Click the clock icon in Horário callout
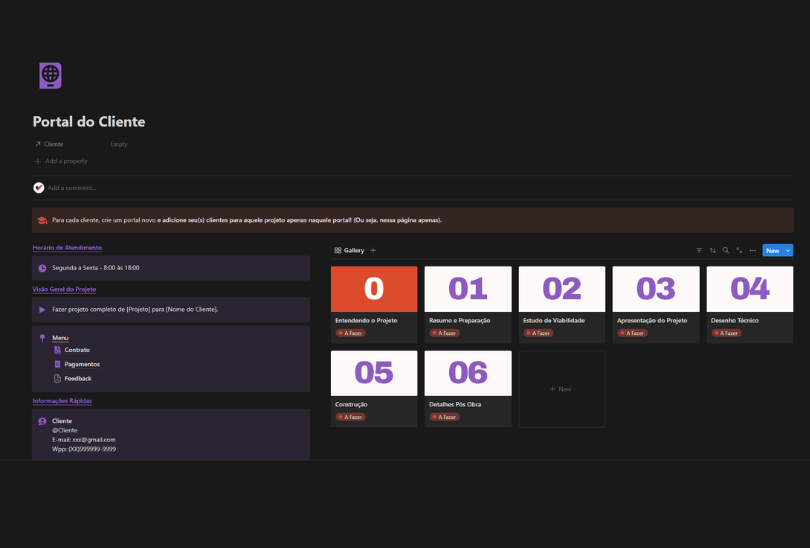Image resolution: width=810 pixels, height=548 pixels. point(42,268)
